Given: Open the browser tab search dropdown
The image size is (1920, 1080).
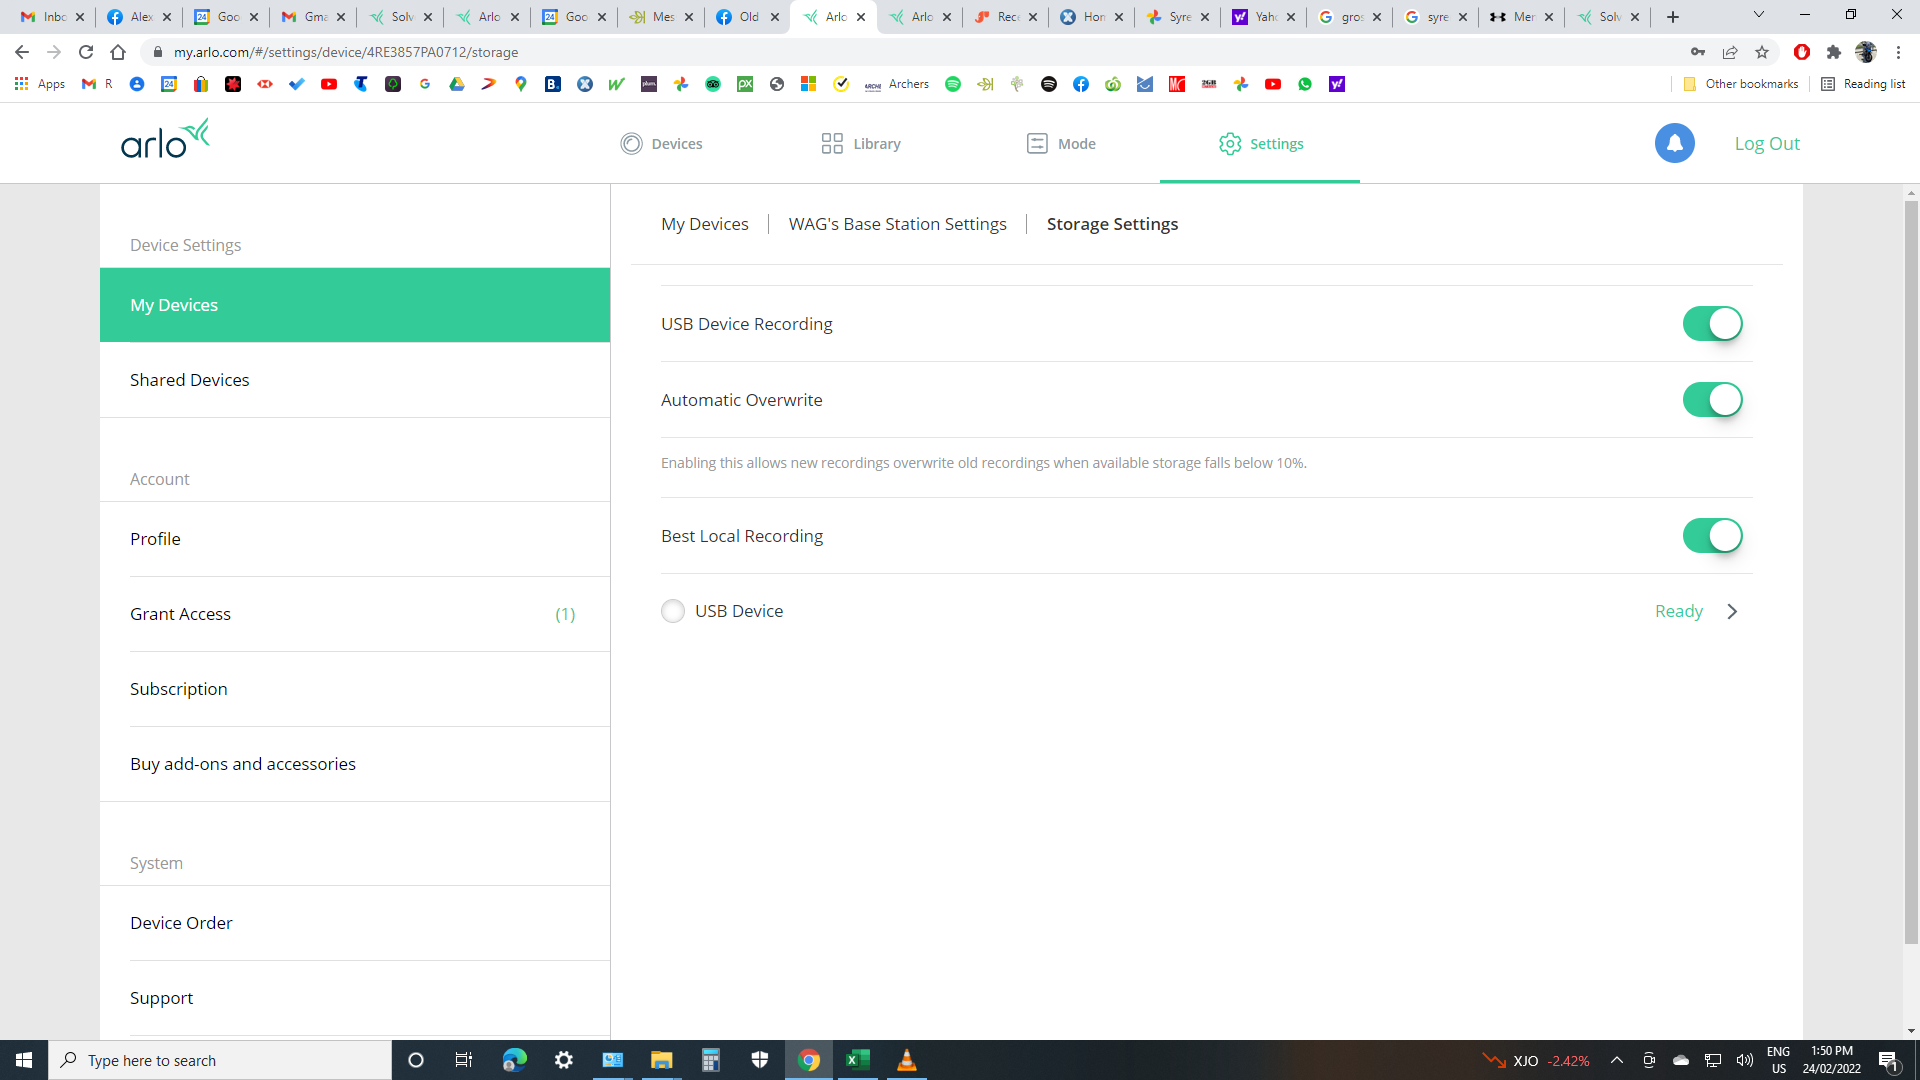Looking at the screenshot, I should (x=1758, y=16).
